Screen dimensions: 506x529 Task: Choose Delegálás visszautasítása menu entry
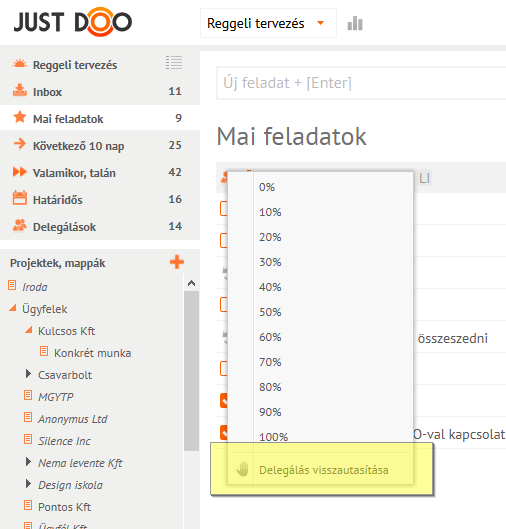(324, 470)
